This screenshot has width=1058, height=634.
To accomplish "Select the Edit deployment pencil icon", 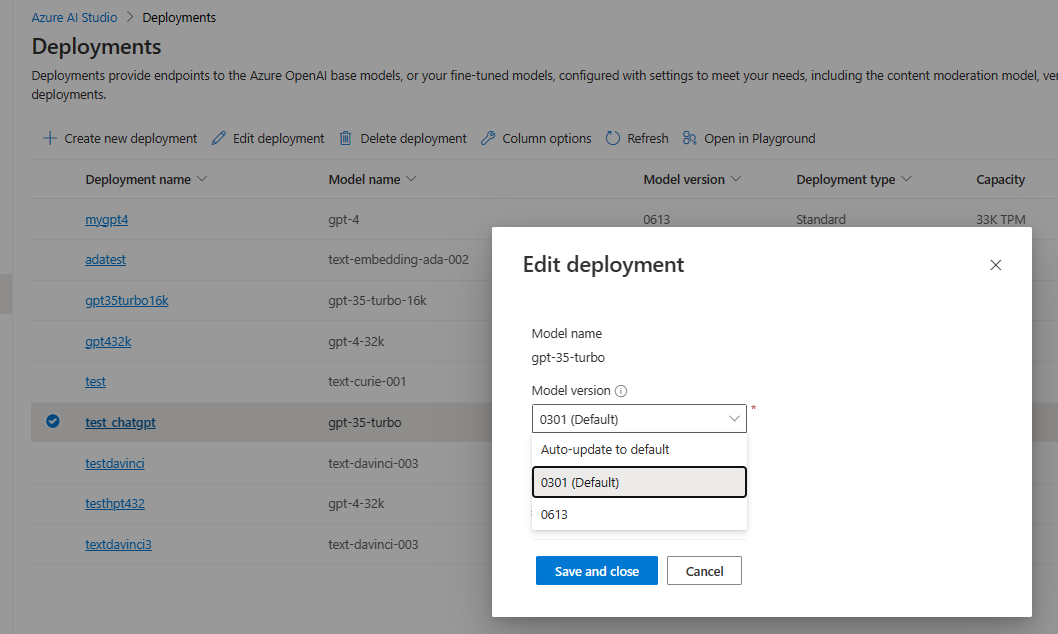I will [x=219, y=138].
